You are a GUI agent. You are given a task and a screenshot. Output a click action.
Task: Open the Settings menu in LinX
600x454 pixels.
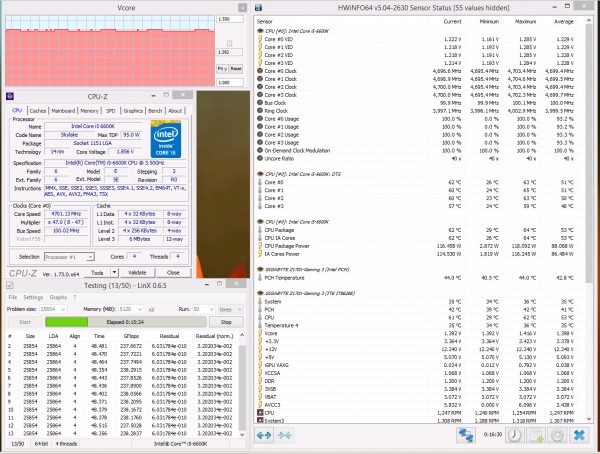pyautogui.click(x=33, y=297)
